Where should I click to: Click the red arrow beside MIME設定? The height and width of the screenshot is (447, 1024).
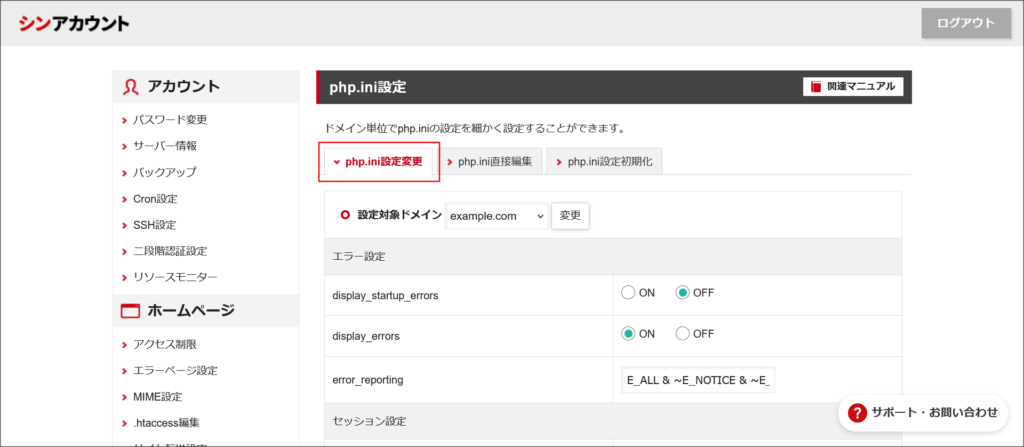(124, 397)
